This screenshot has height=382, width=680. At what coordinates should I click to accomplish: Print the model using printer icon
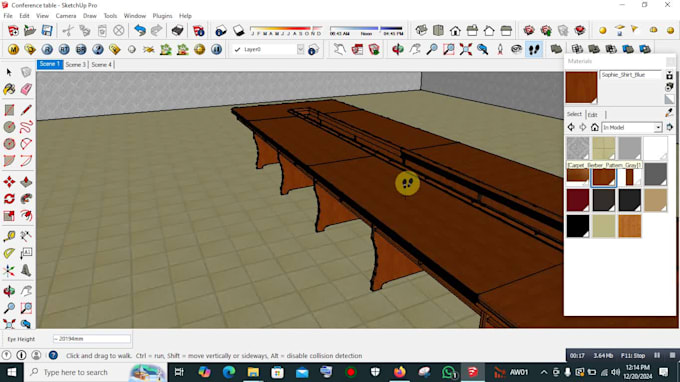coord(177,30)
